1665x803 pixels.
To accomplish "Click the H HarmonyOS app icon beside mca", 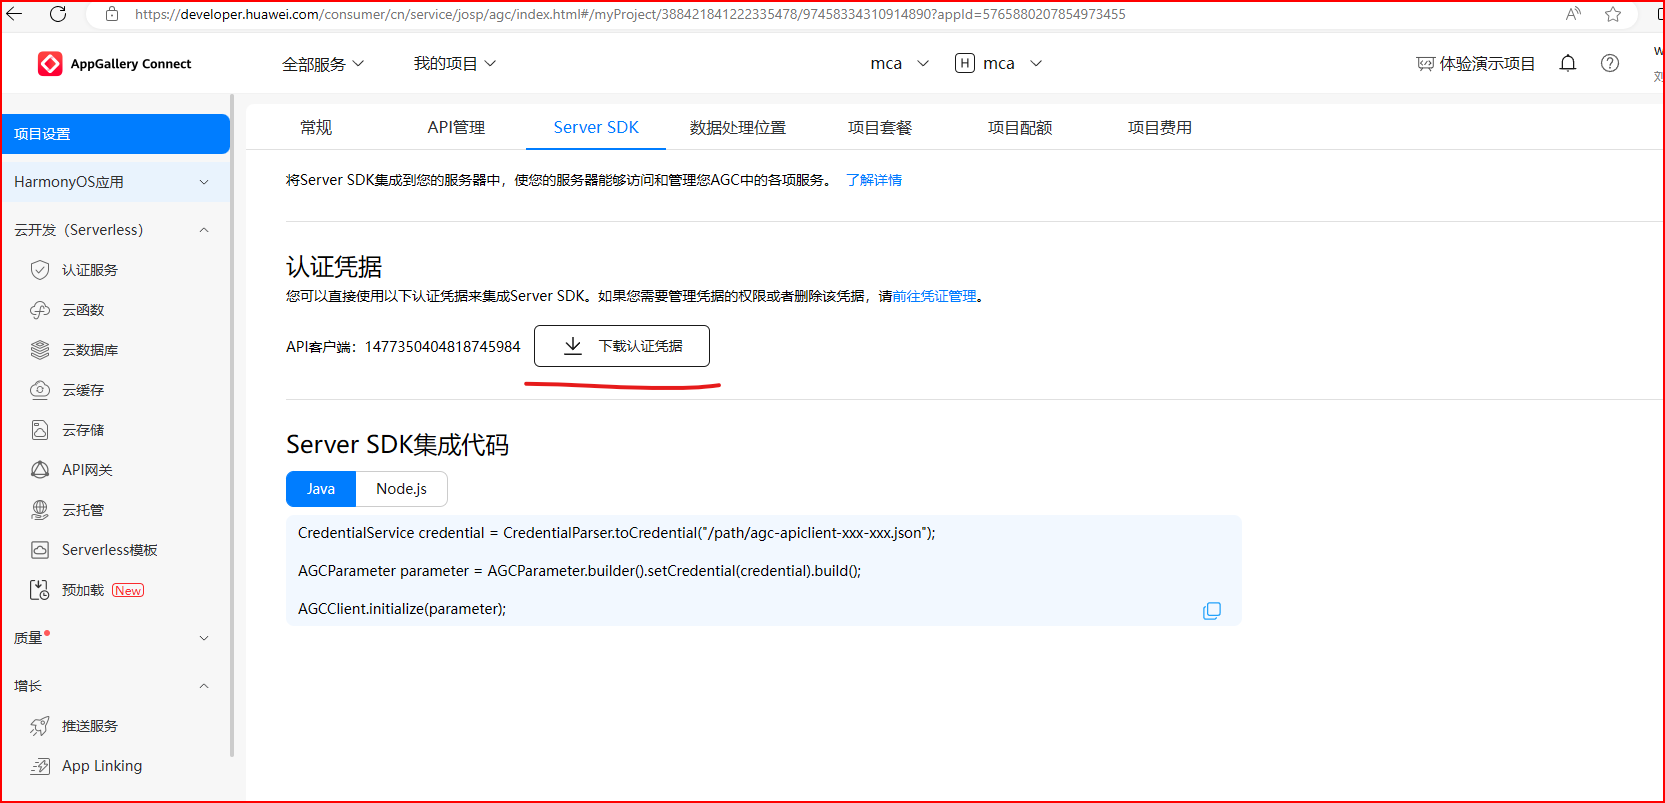I will point(965,63).
